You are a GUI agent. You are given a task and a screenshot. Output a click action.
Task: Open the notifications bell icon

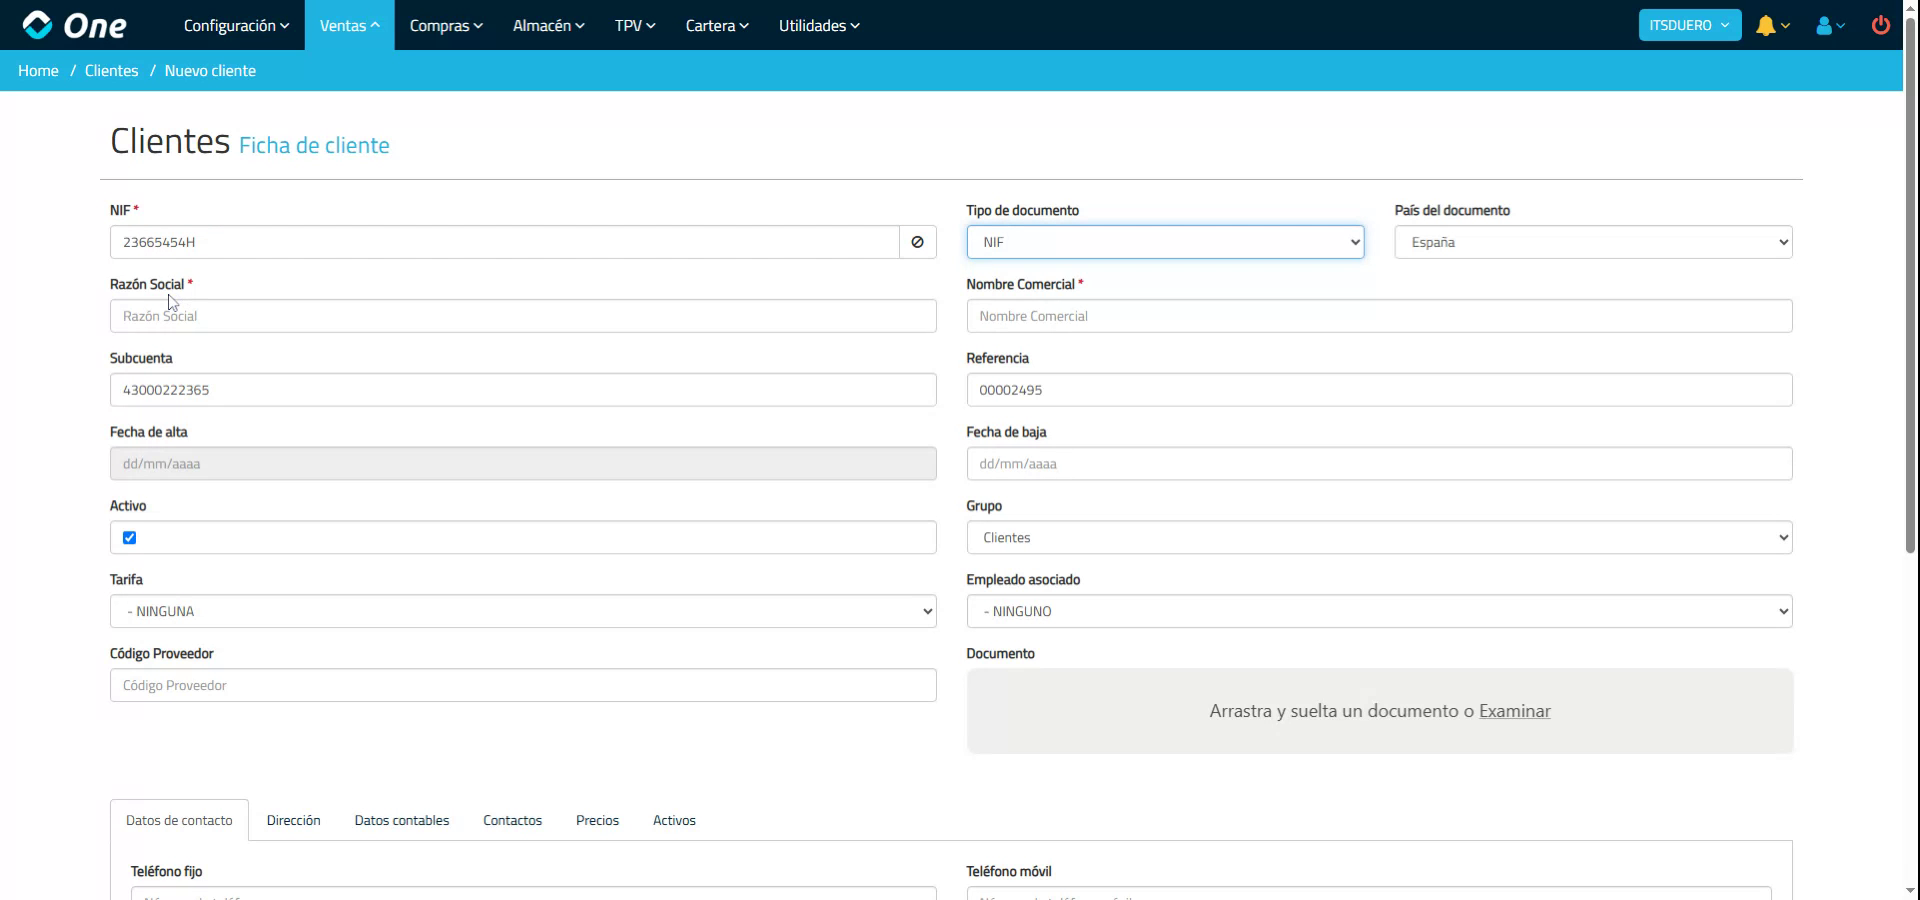[1768, 25]
